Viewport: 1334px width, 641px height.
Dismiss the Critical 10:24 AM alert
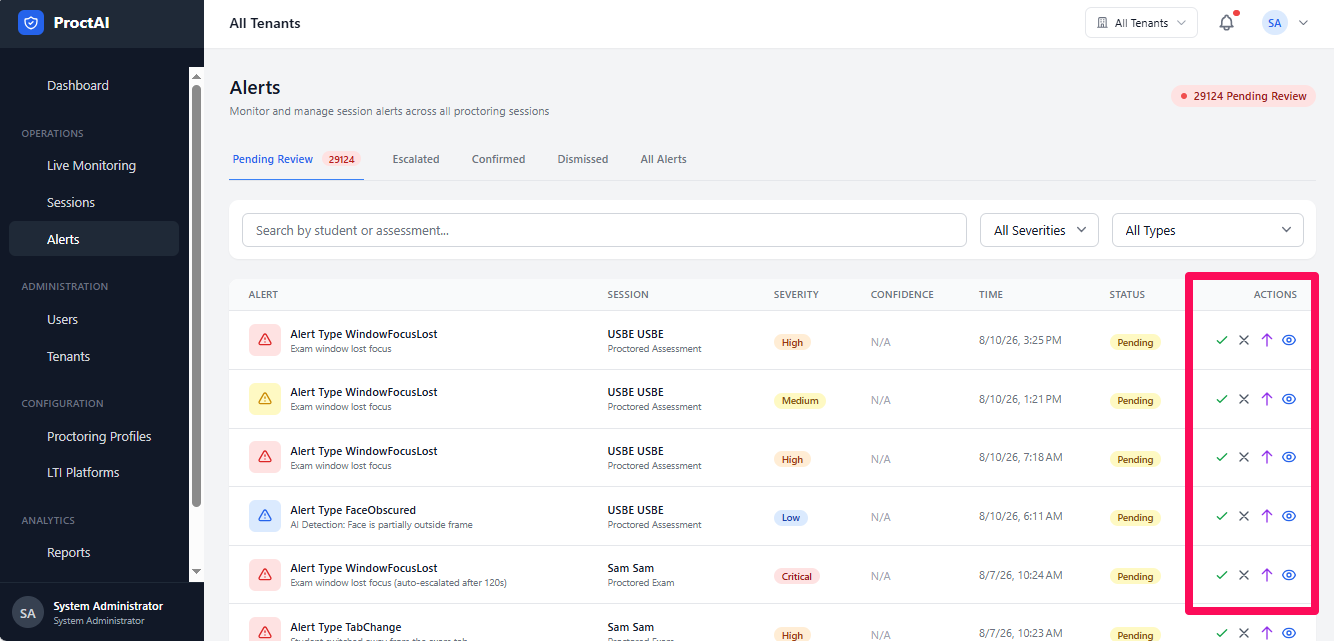(1244, 575)
